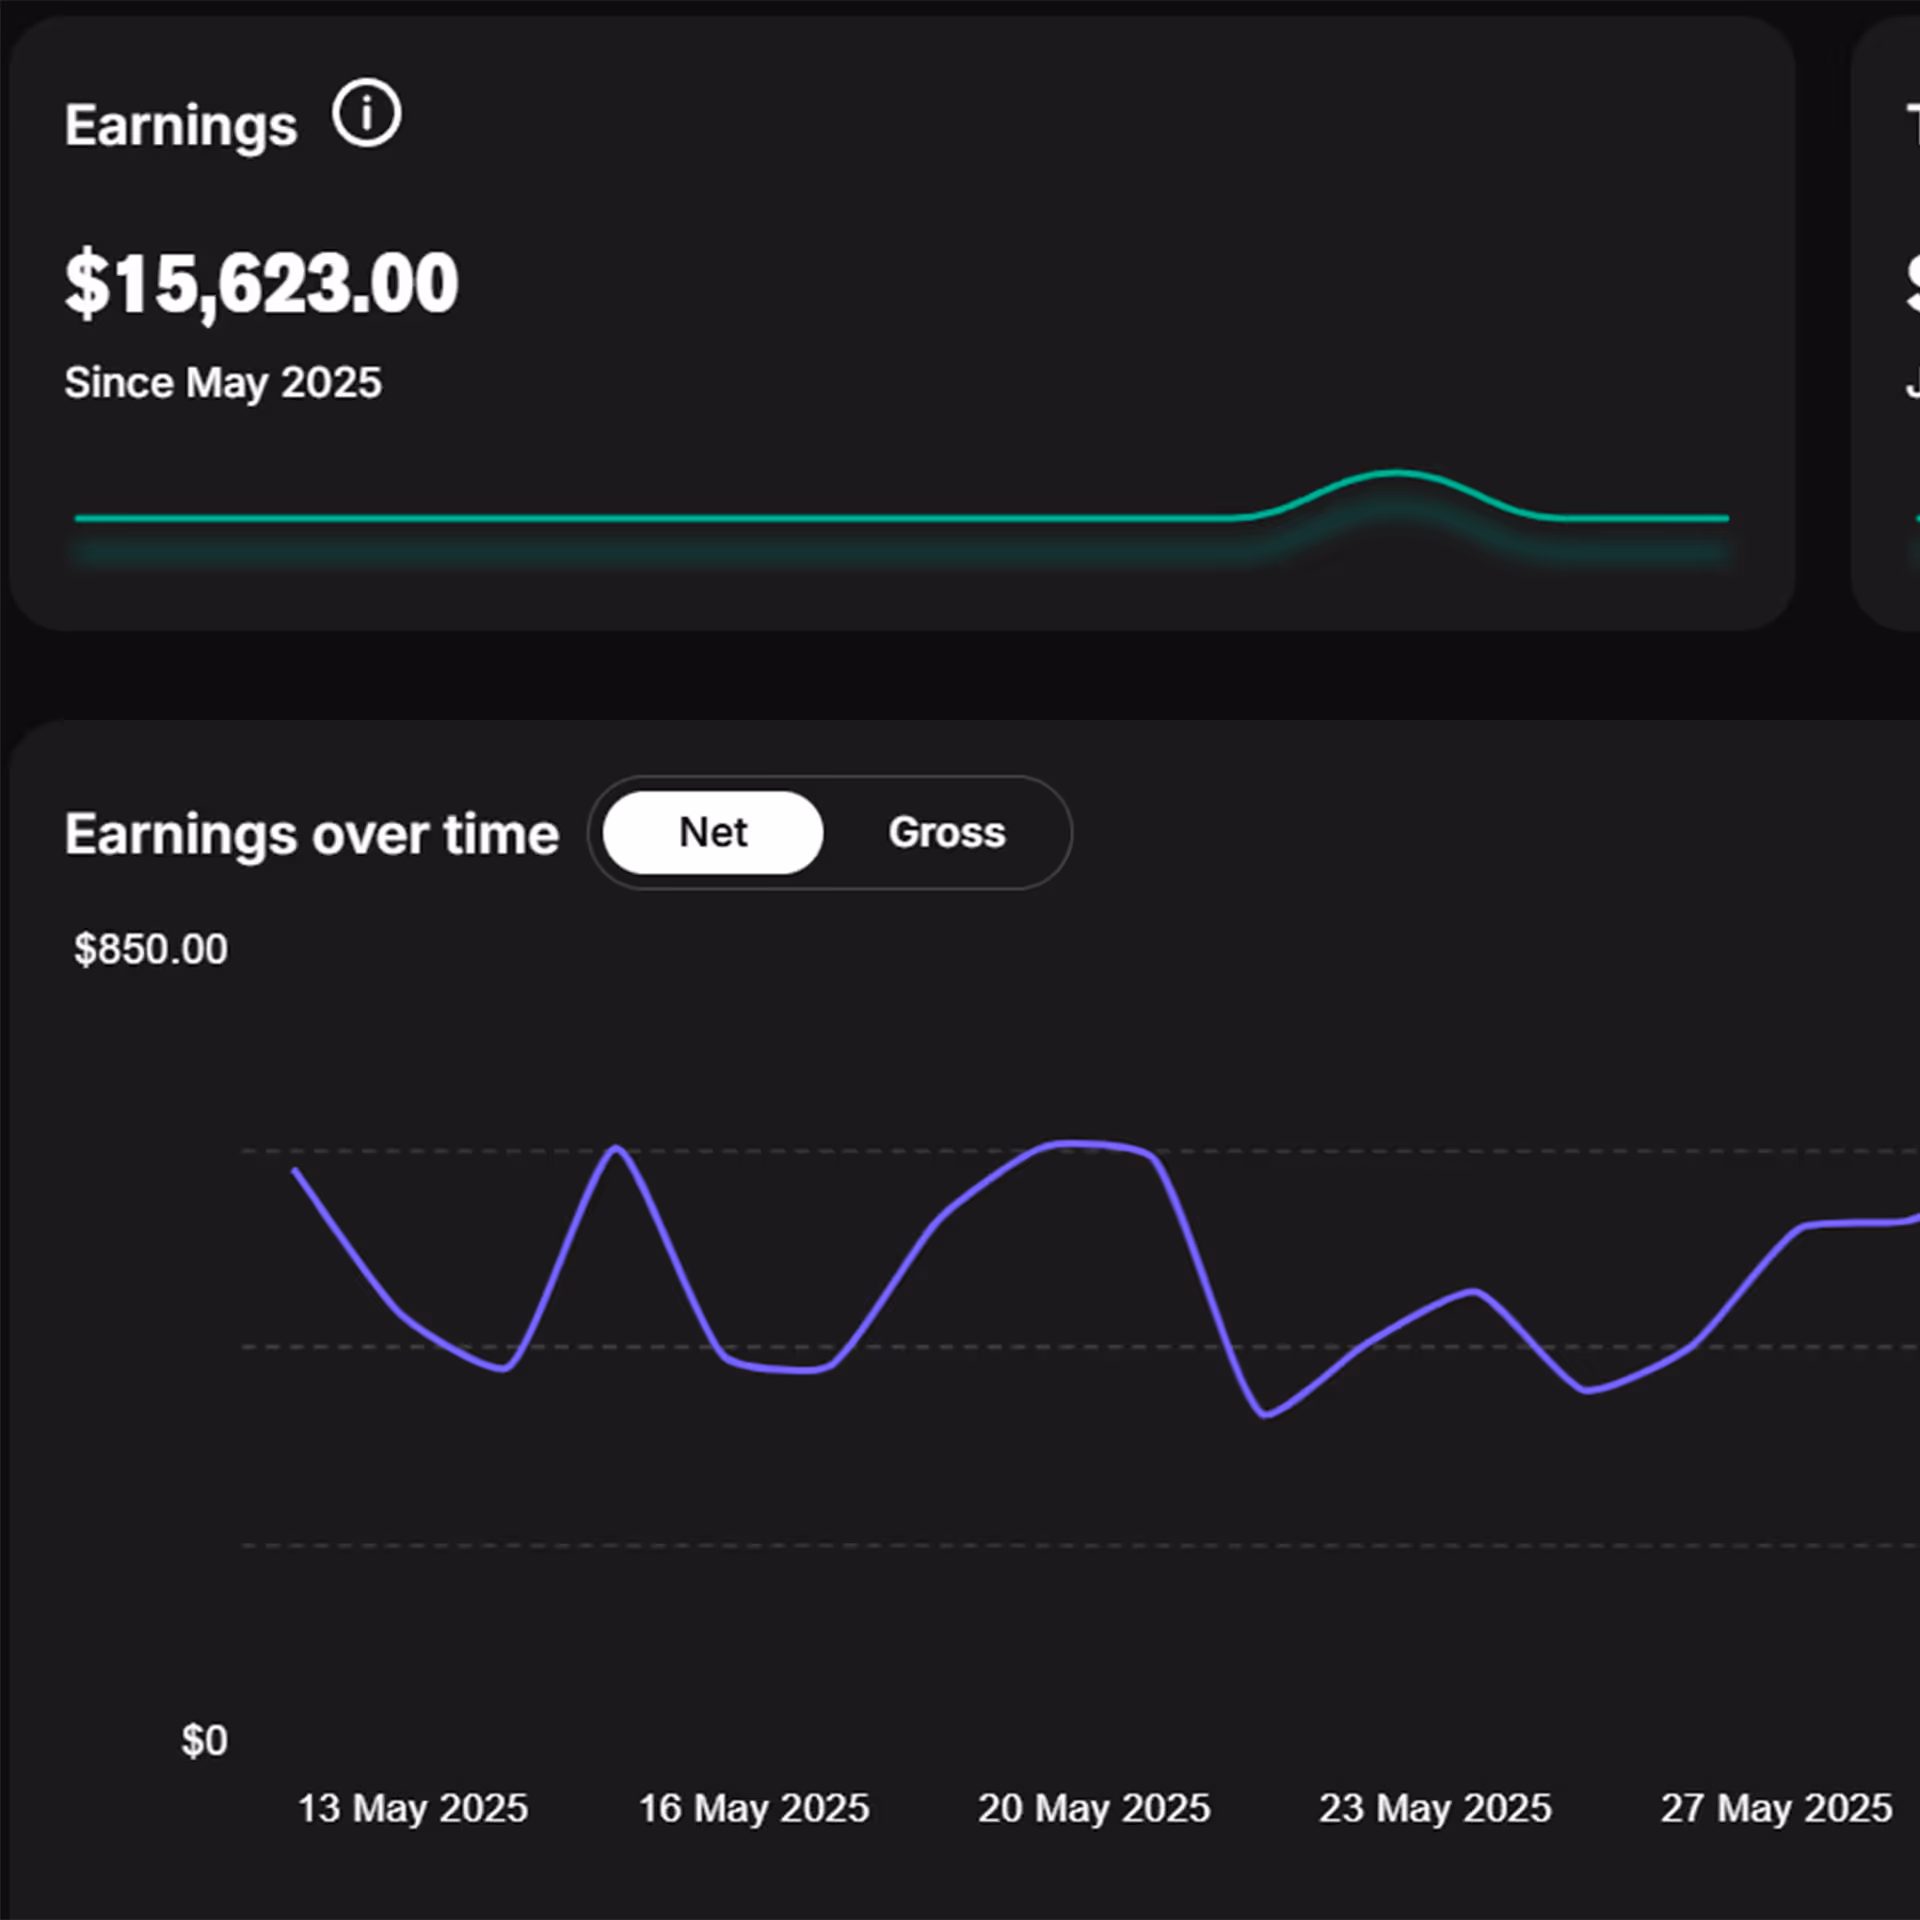Viewport: 1920px width, 1920px height.
Task: Select the 20 May 2025 axis label
Action: pyautogui.click(x=1094, y=1808)
